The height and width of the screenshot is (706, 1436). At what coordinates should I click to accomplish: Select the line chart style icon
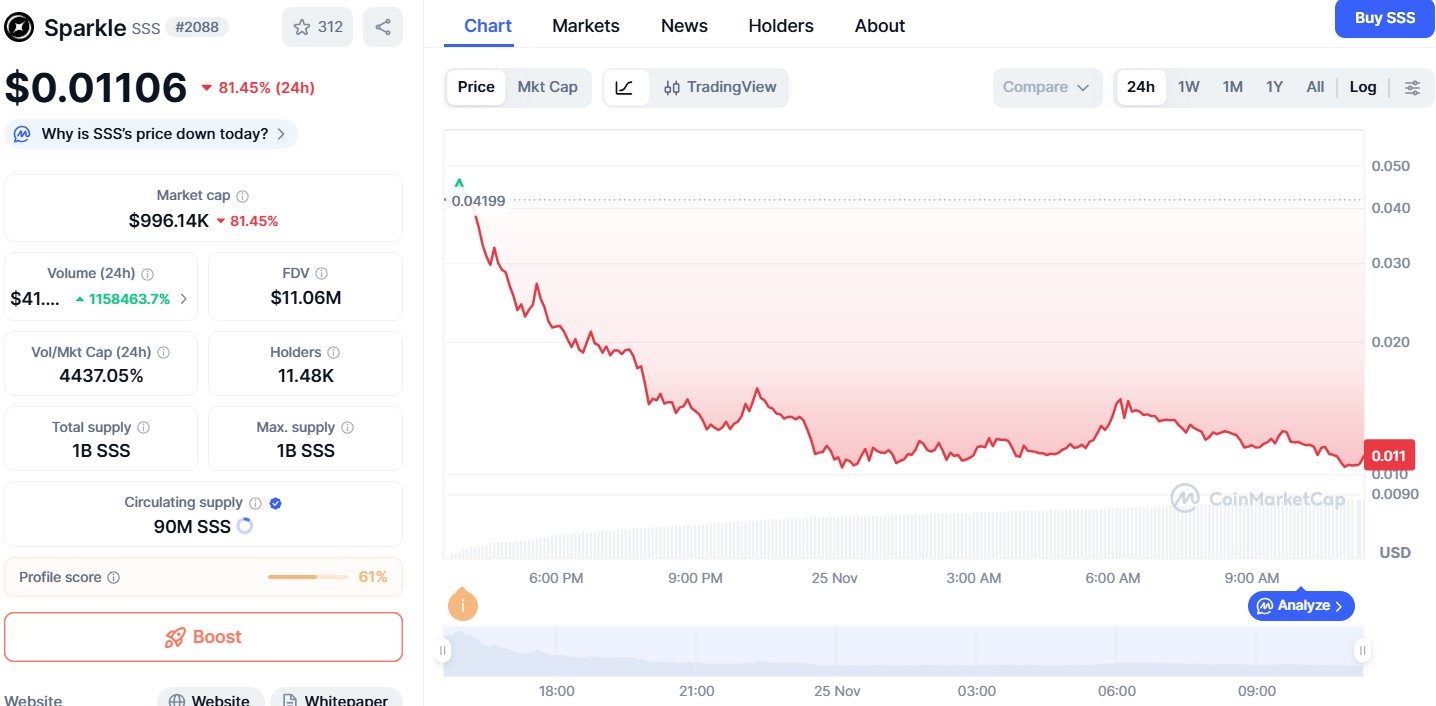click(x=625, y=87)
